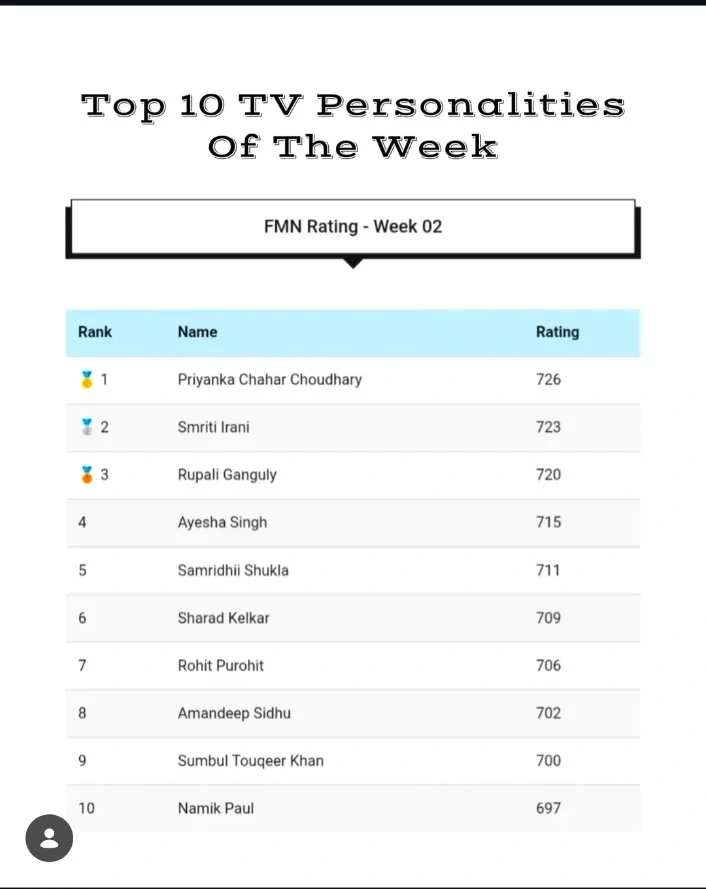
Task: Click the bronze medal icon beside rank 3
Action: pyautogui.click(x=86, y=474)
